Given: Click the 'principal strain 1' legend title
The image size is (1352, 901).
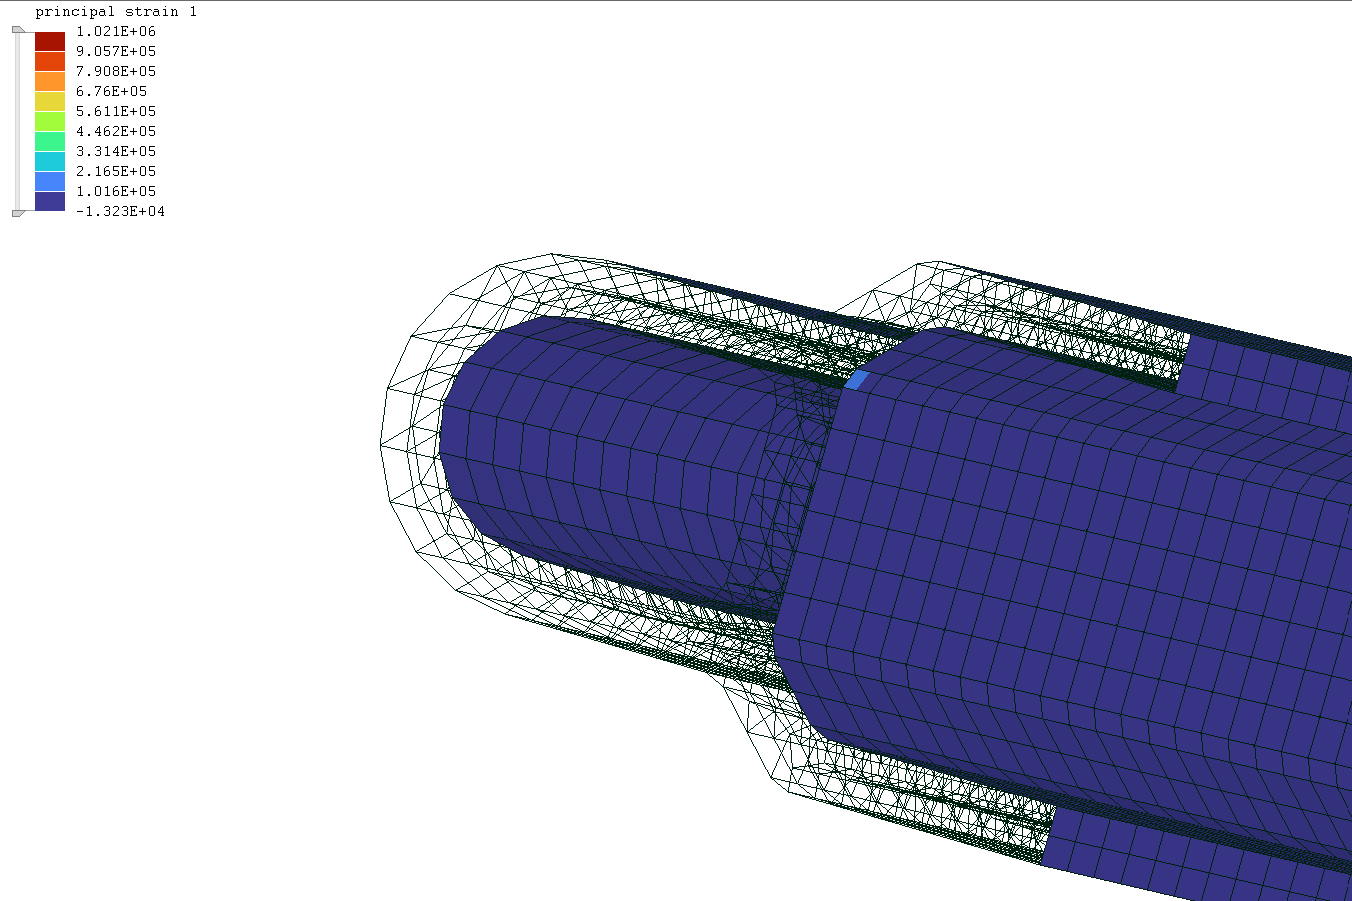Looking at the screenshot, I should click(x=116, y=12).
